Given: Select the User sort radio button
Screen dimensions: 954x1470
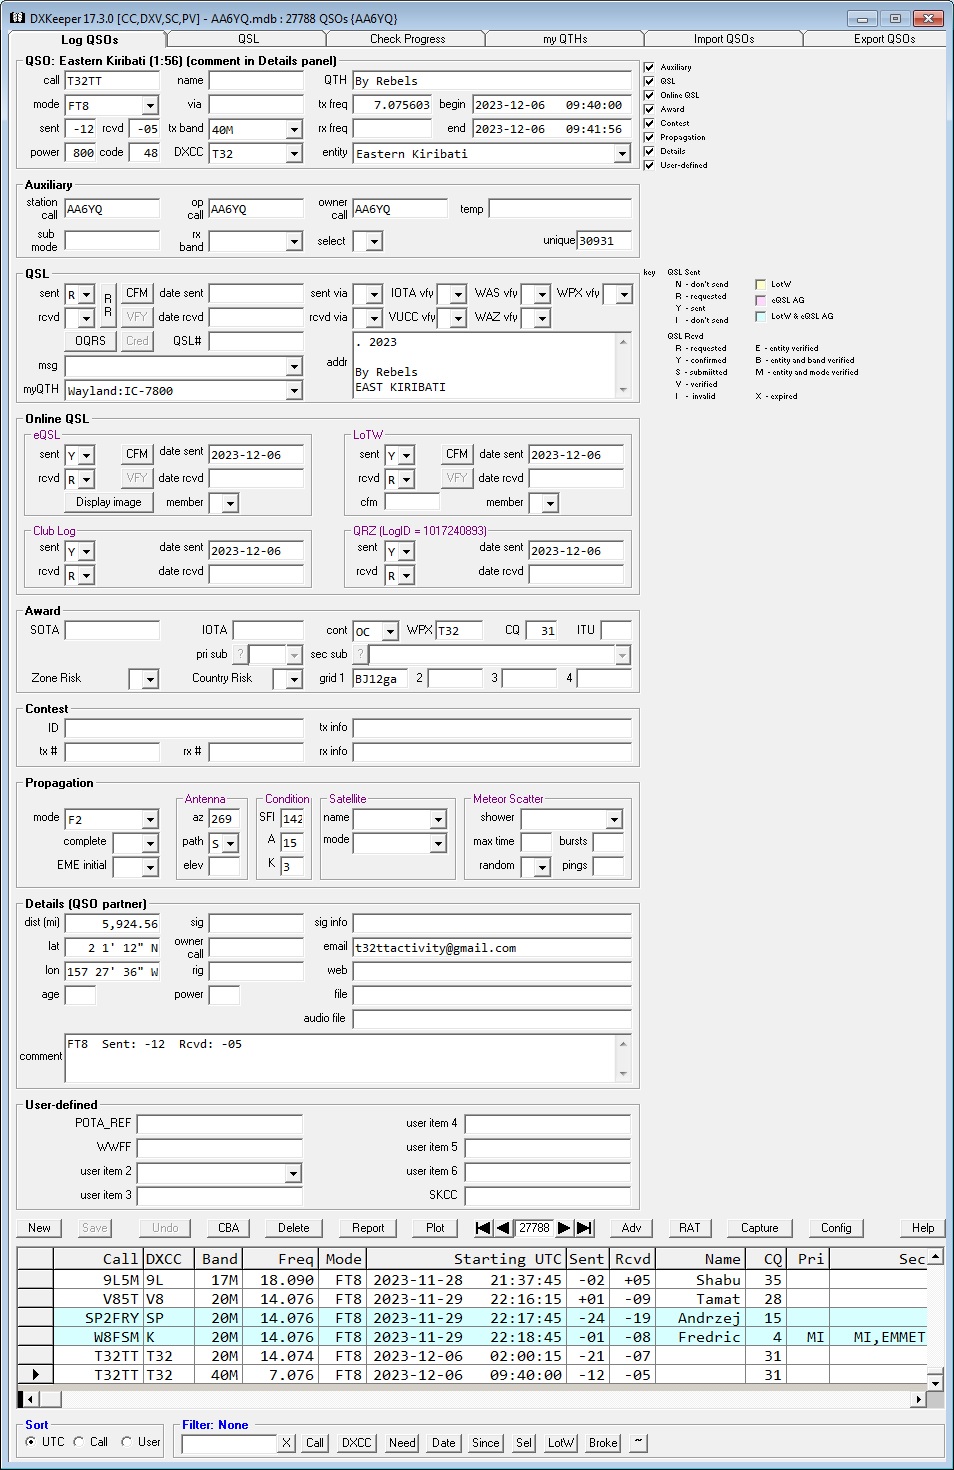Looking at the screenshot, I should (126, 1442).
